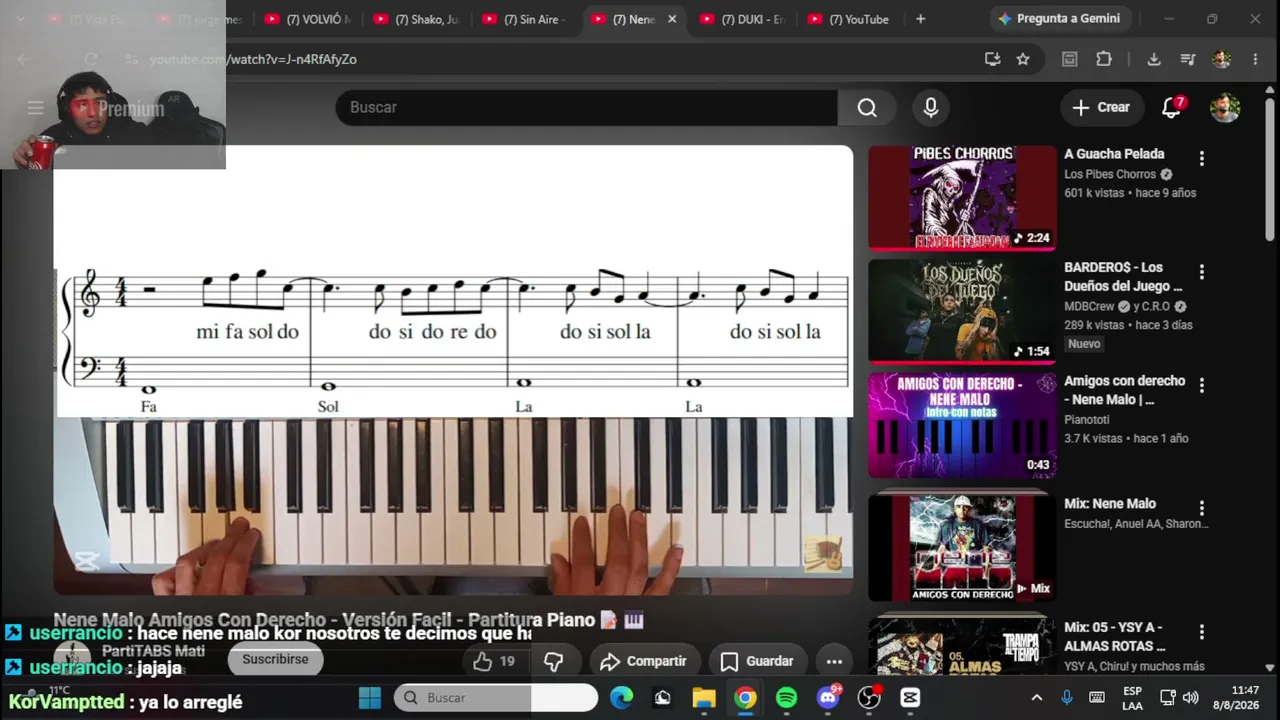
Task: Open more actions ellipsis below the video
Action: 834,661
